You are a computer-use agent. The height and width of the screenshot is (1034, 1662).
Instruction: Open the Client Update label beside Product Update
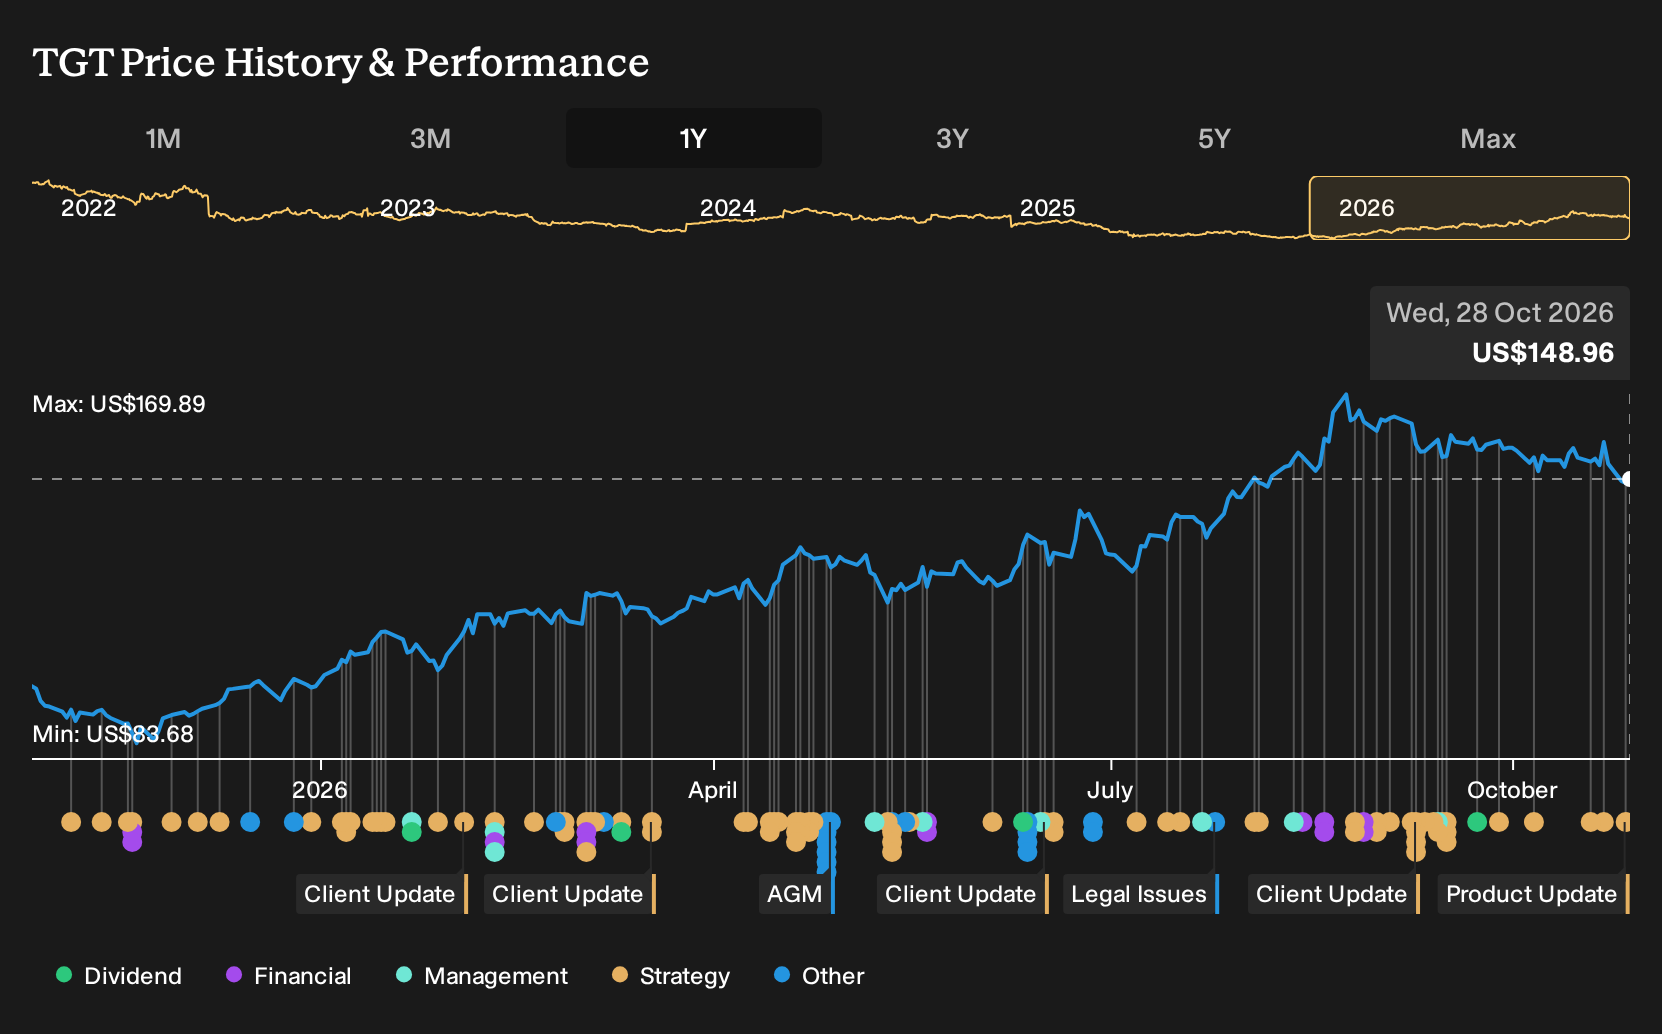coord(1333,894)
